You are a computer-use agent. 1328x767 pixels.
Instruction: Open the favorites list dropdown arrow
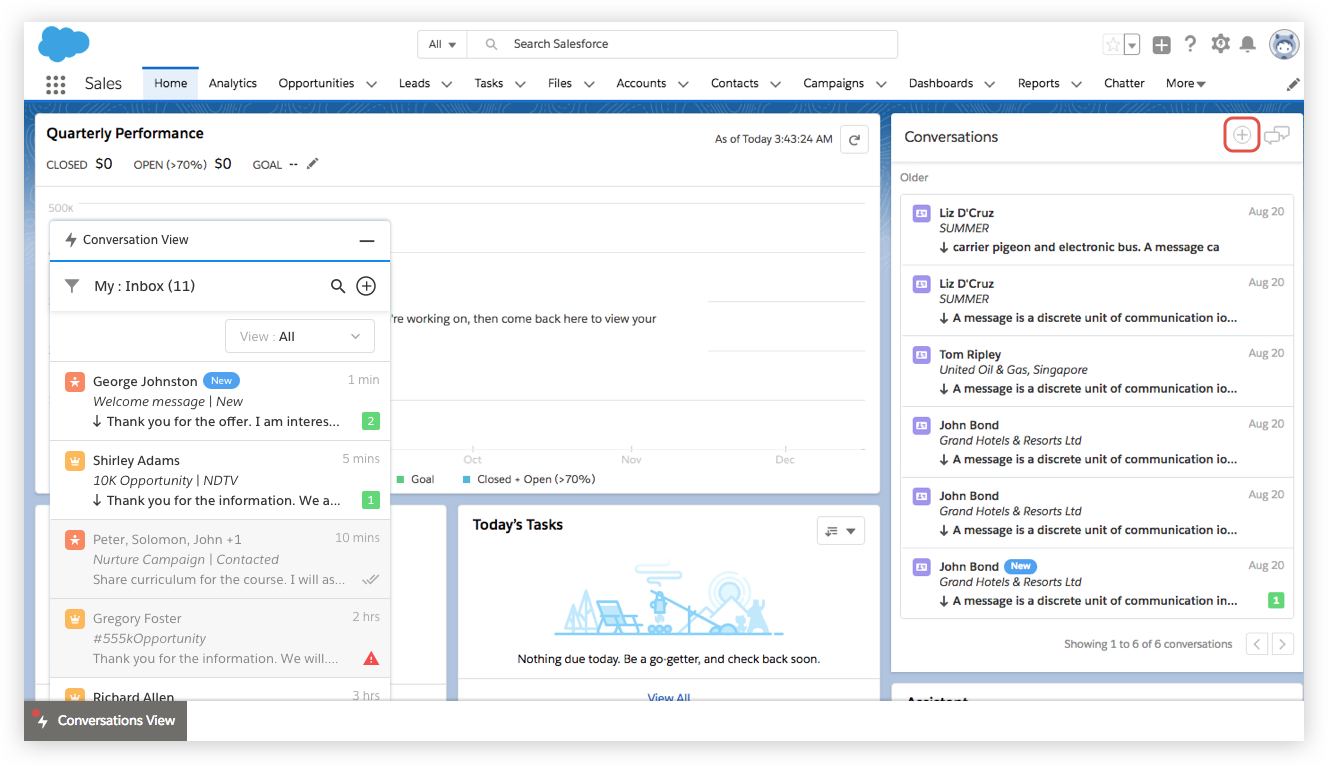coord(1132,44)
